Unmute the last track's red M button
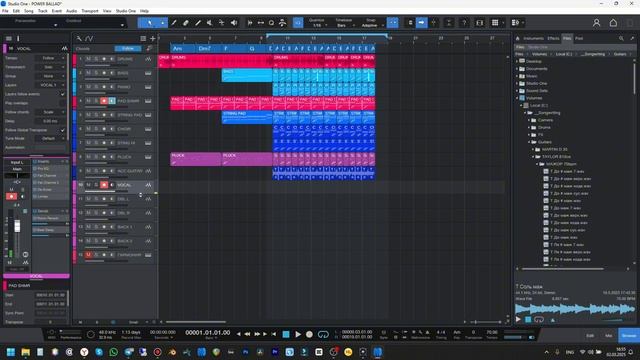 pyautogui.click(x=88, y=255)
